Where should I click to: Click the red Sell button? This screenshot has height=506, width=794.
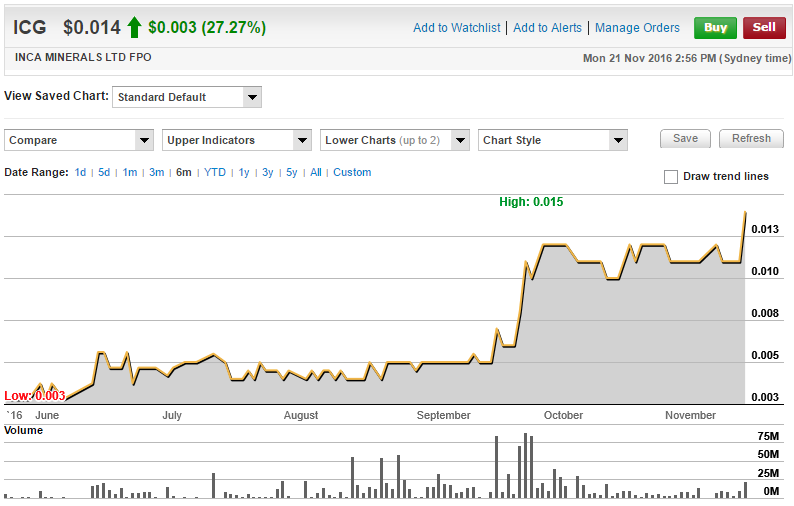[x=764, y=28]
